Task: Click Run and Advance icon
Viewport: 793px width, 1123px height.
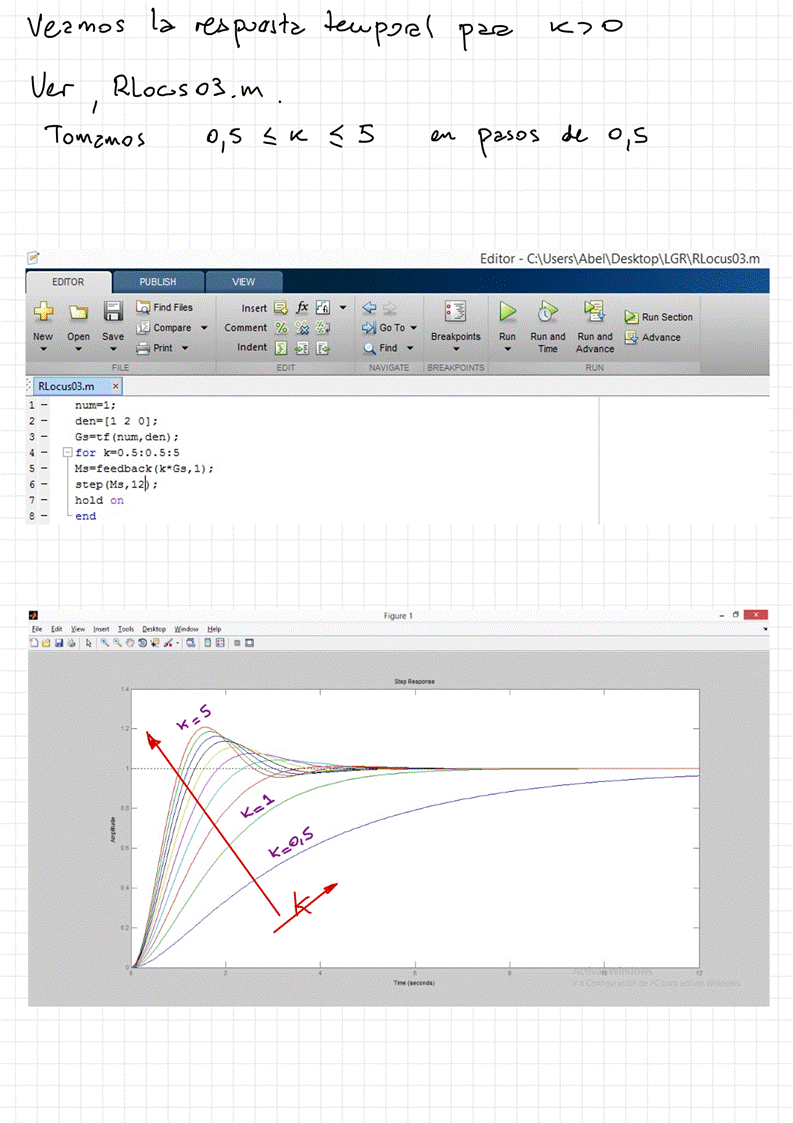Action: [x=595, y=312]
